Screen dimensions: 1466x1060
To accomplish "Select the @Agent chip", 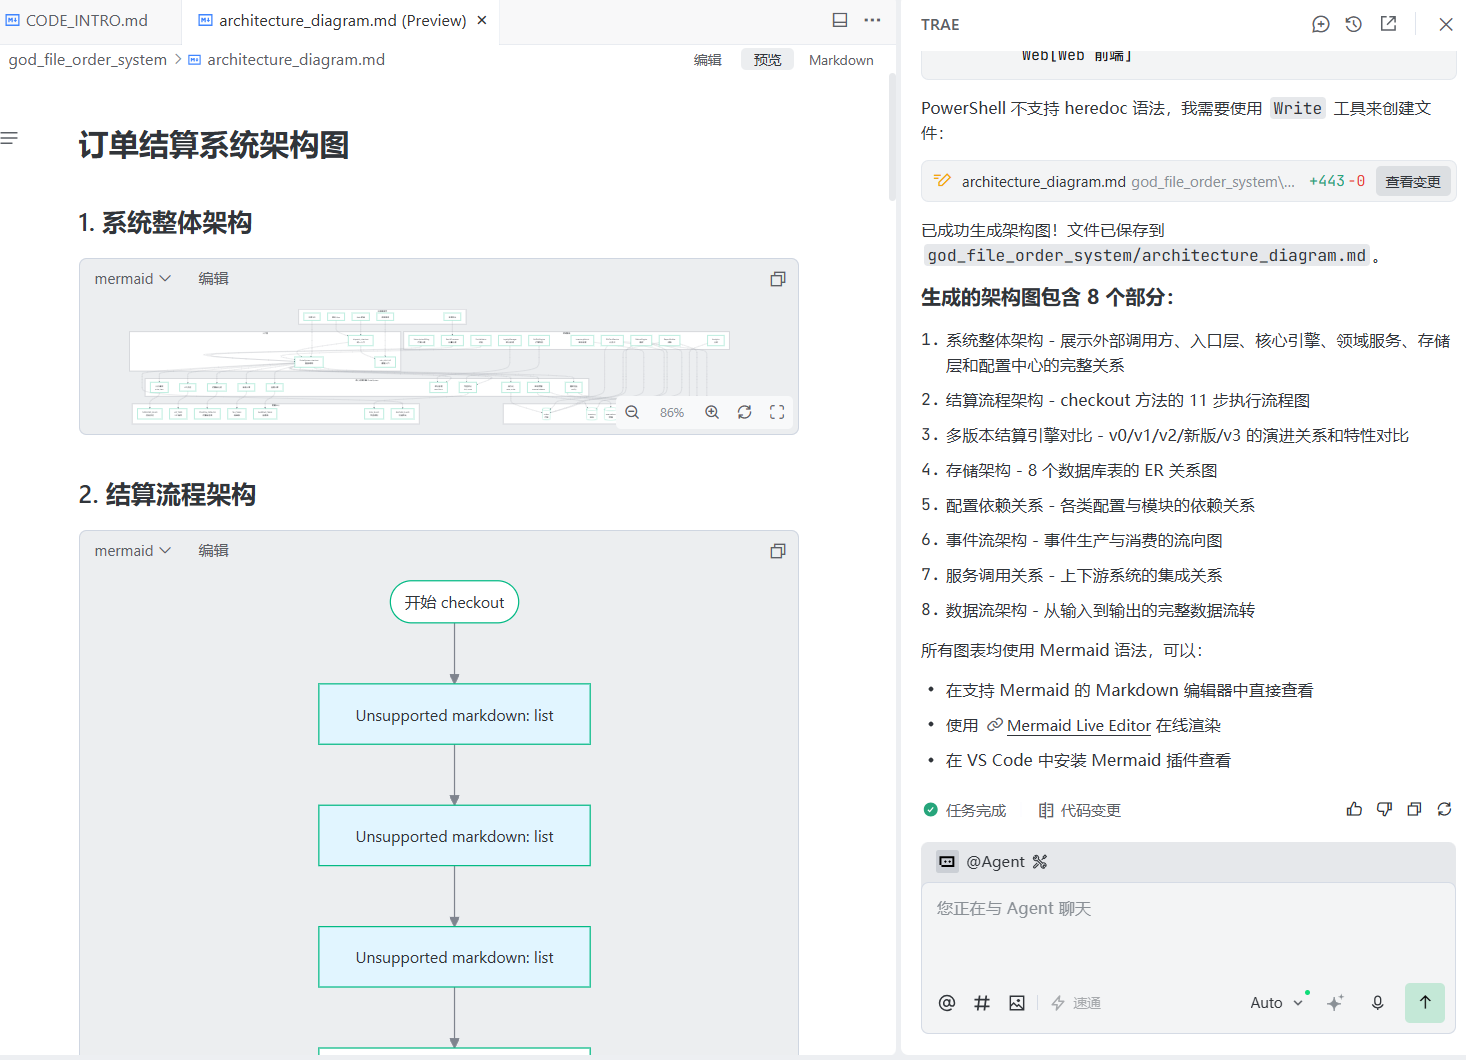I will click(982, 861).
